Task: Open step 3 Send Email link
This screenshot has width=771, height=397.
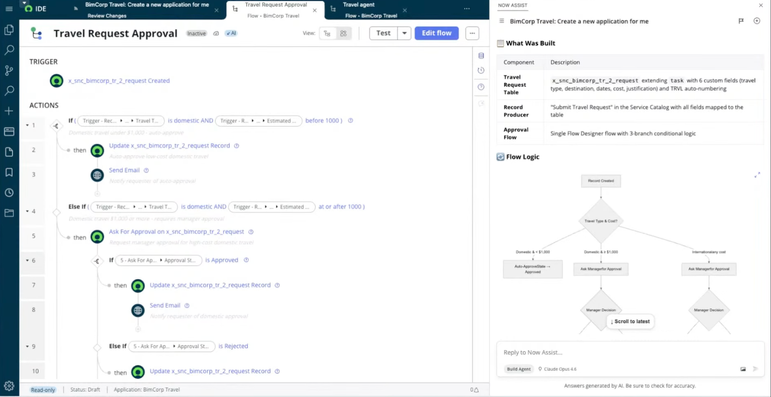Action: (x=124, y=170)
